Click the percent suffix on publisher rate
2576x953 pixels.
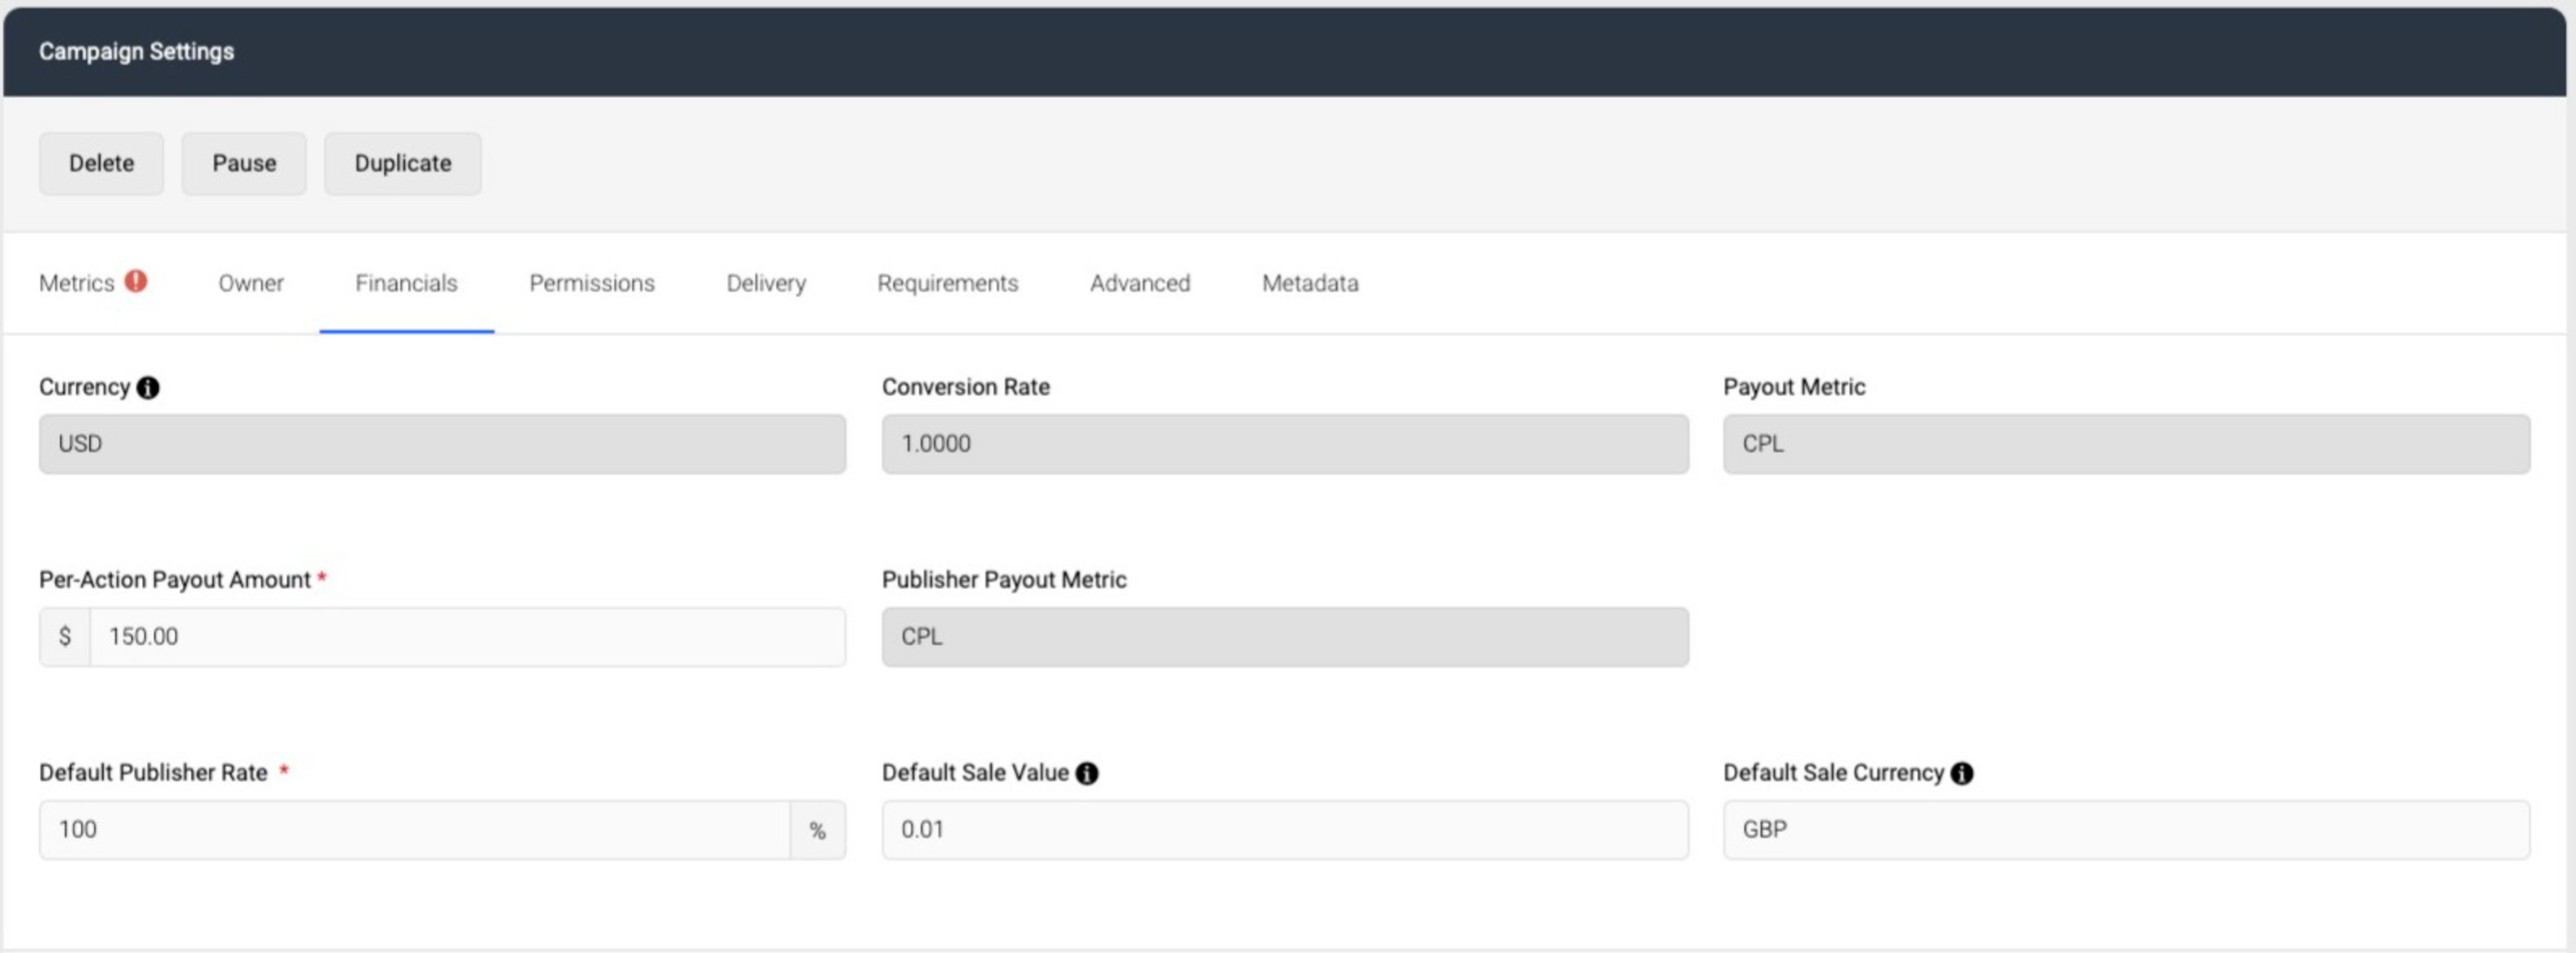click(818, 830)
